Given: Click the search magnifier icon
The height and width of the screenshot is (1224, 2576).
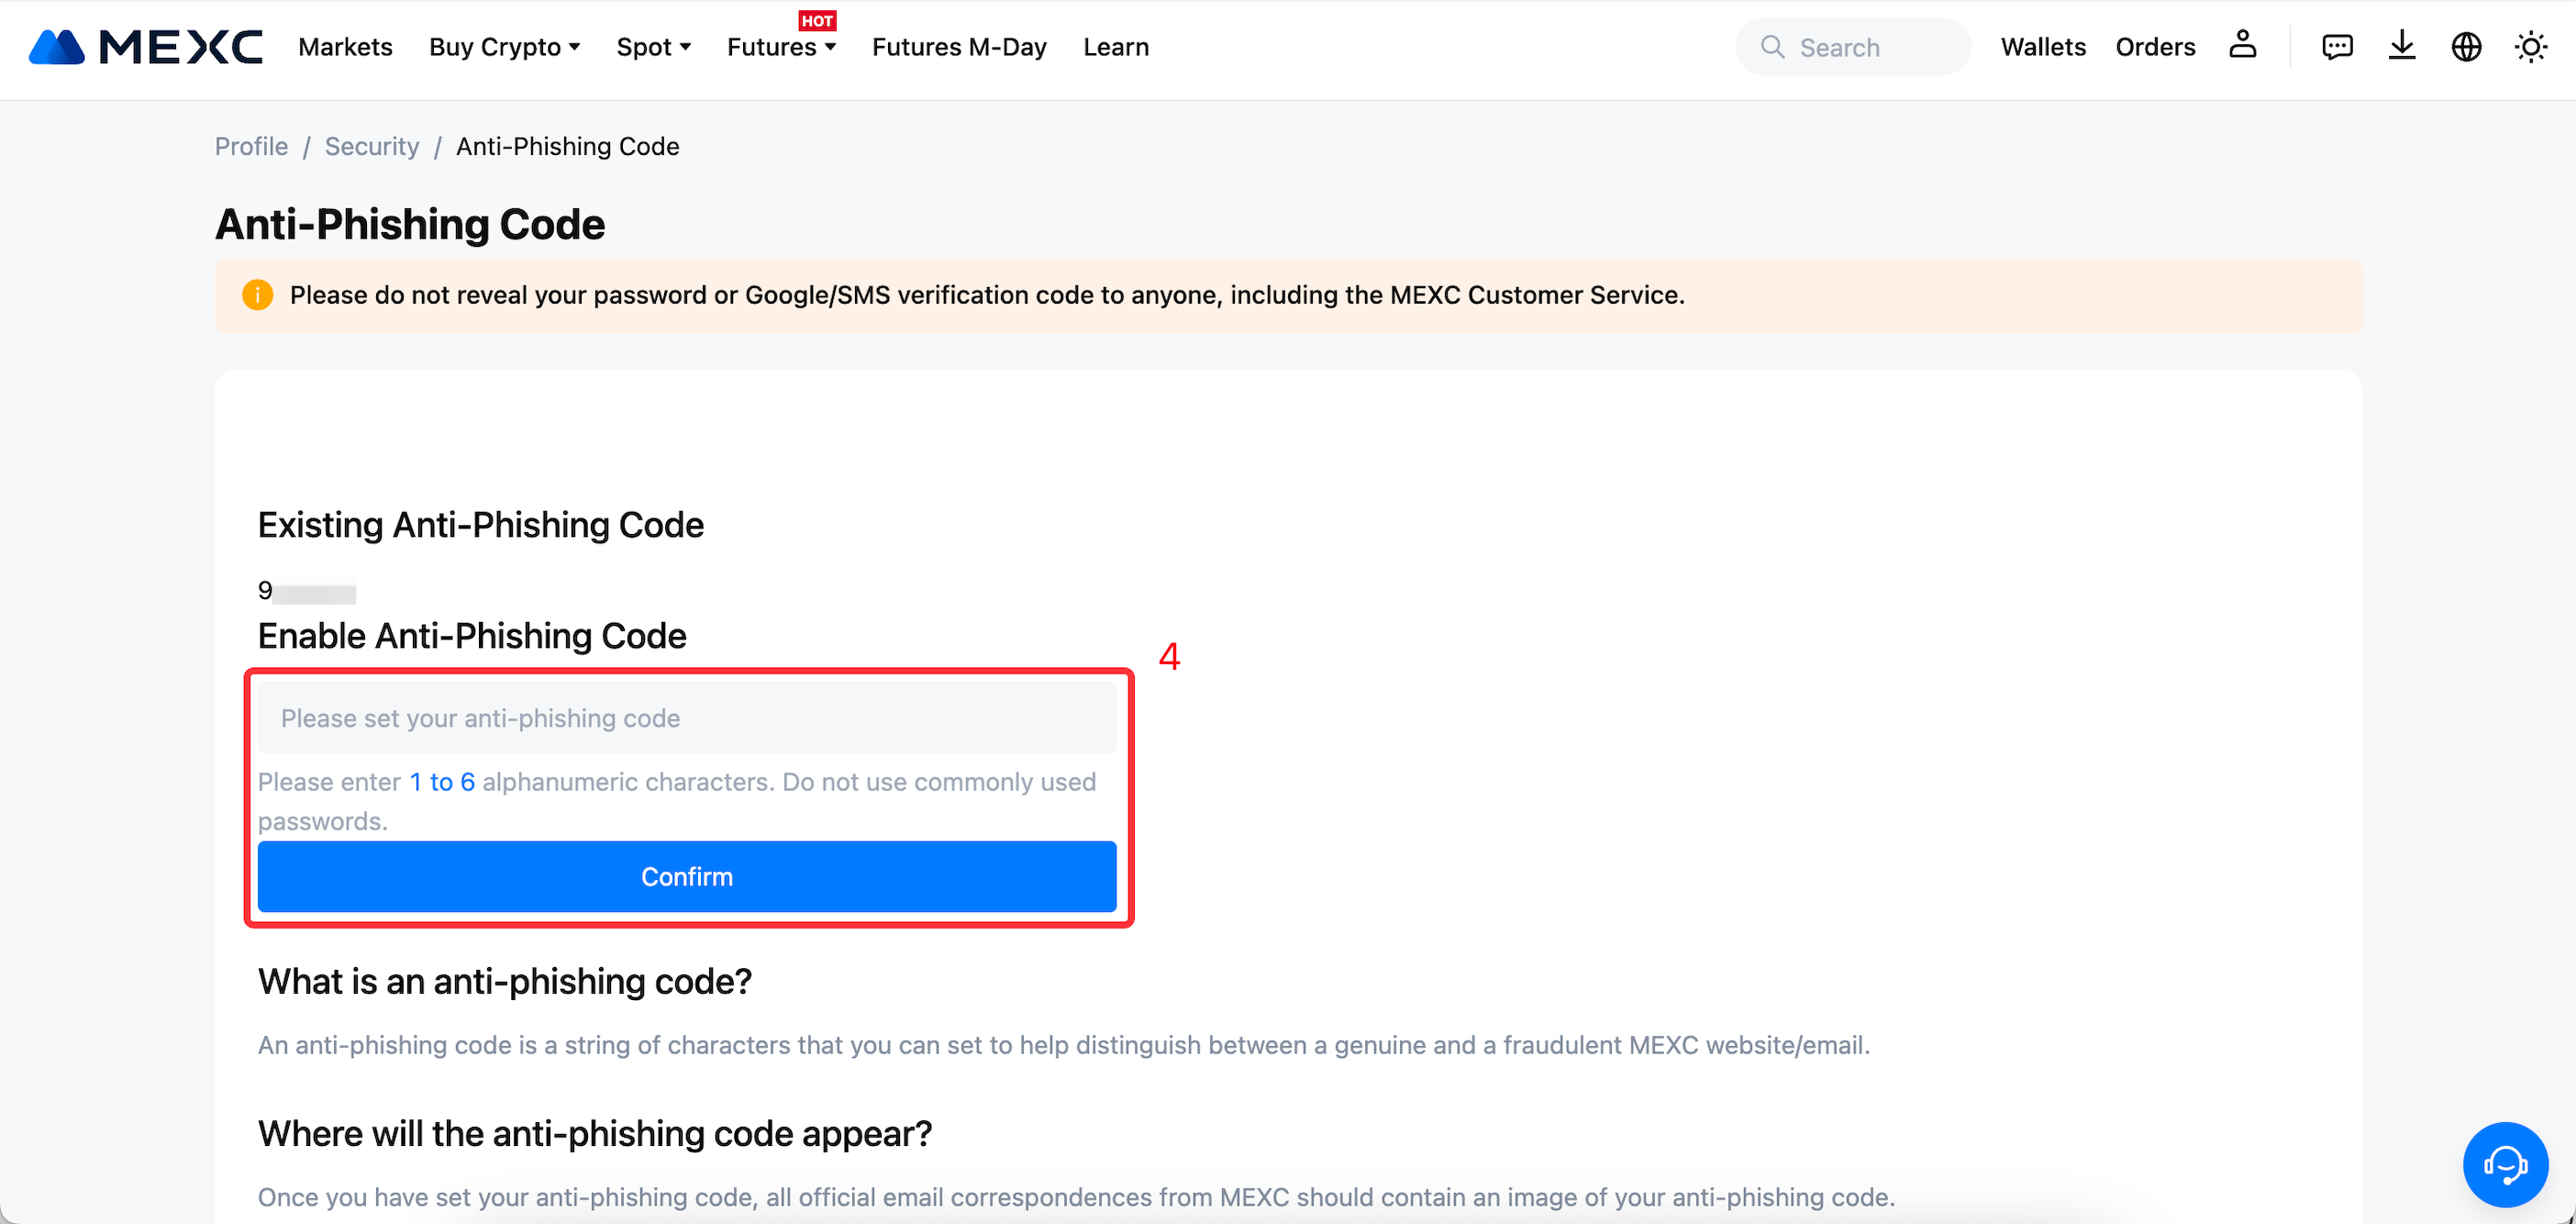Looking at the screenshot, I should coord(1772,47).
